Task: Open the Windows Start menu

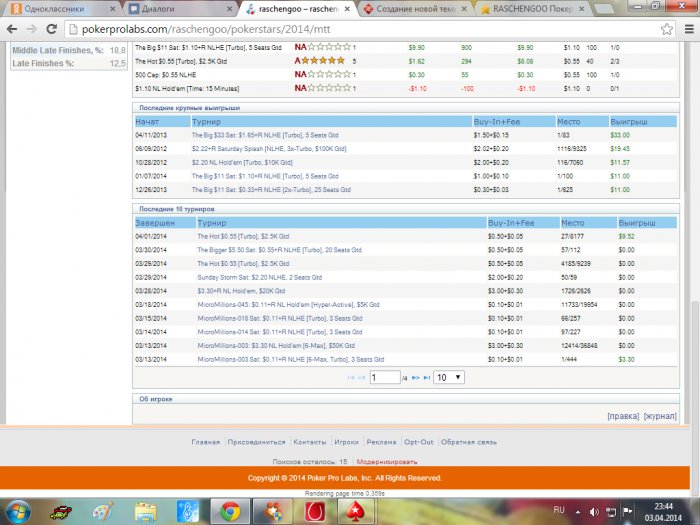Action: click(18, 511)
